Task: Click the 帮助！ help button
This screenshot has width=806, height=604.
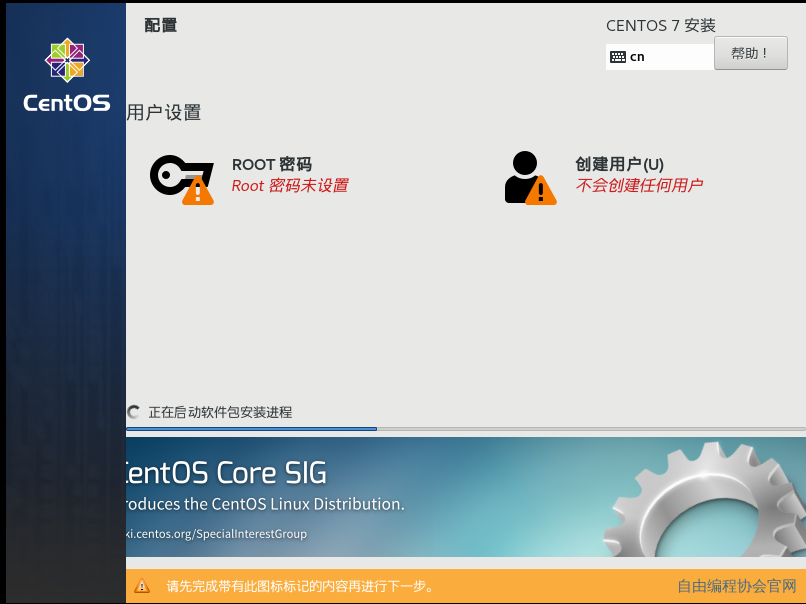Action: (x=750, y=53)
